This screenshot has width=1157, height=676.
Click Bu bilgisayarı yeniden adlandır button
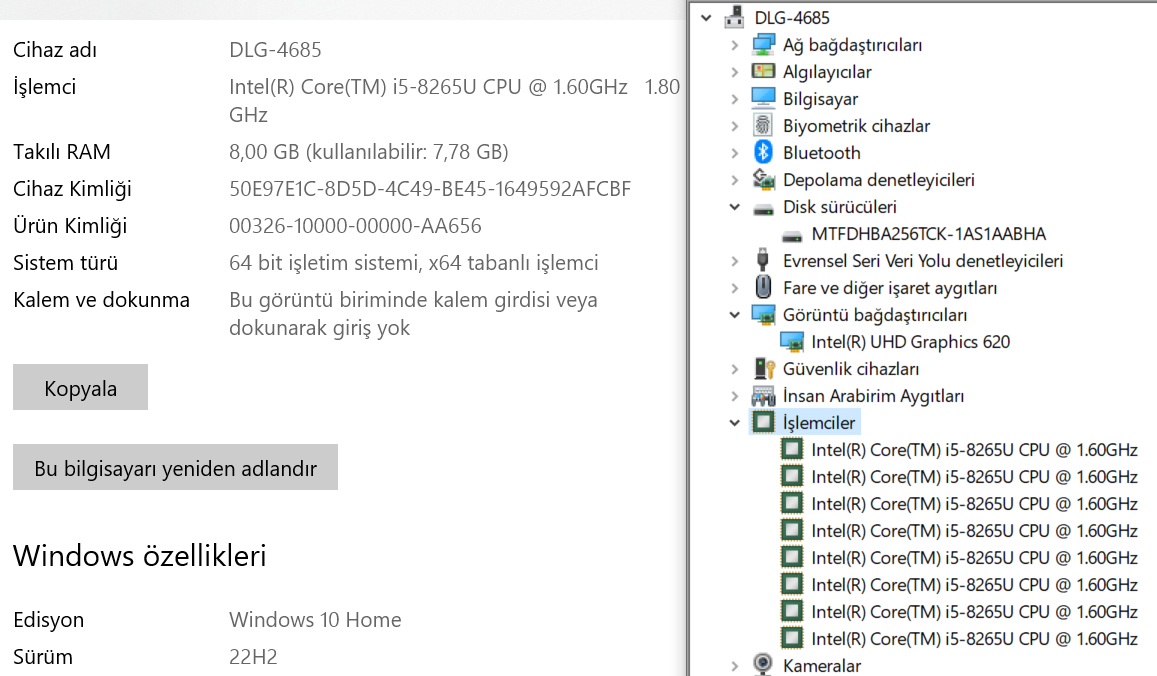(175, 468)
